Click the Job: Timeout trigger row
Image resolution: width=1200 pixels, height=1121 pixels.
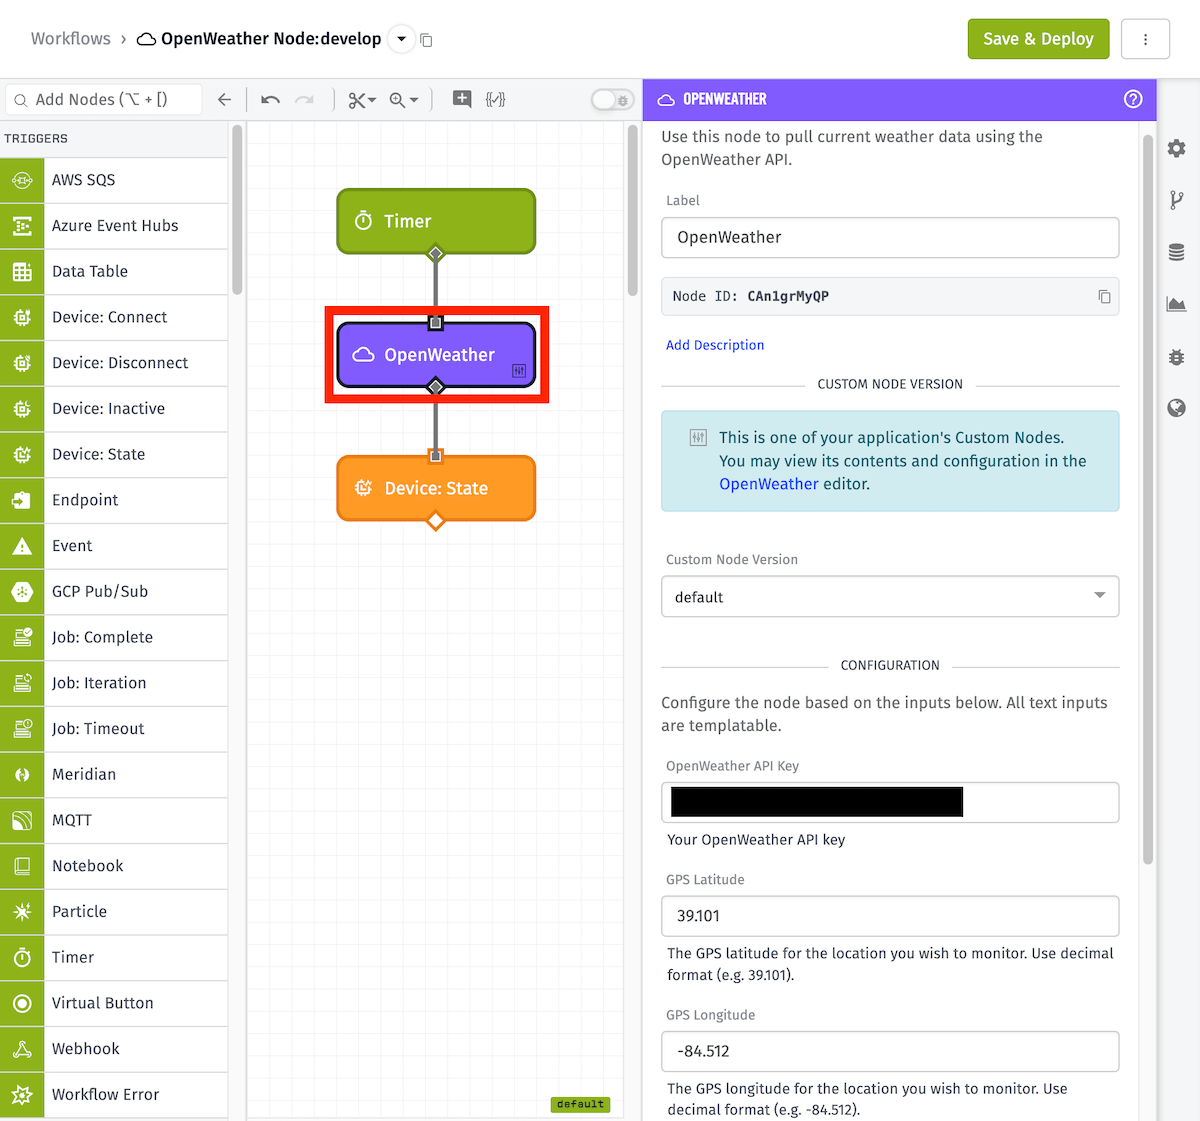(114, 729)
